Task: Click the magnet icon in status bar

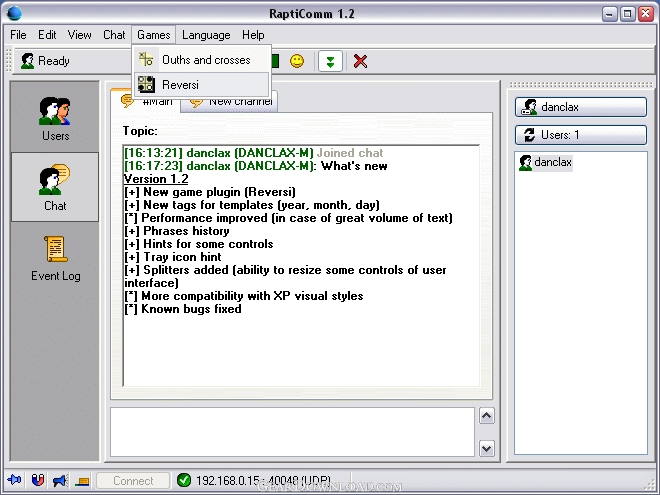Action: click(x=37, y=480)
